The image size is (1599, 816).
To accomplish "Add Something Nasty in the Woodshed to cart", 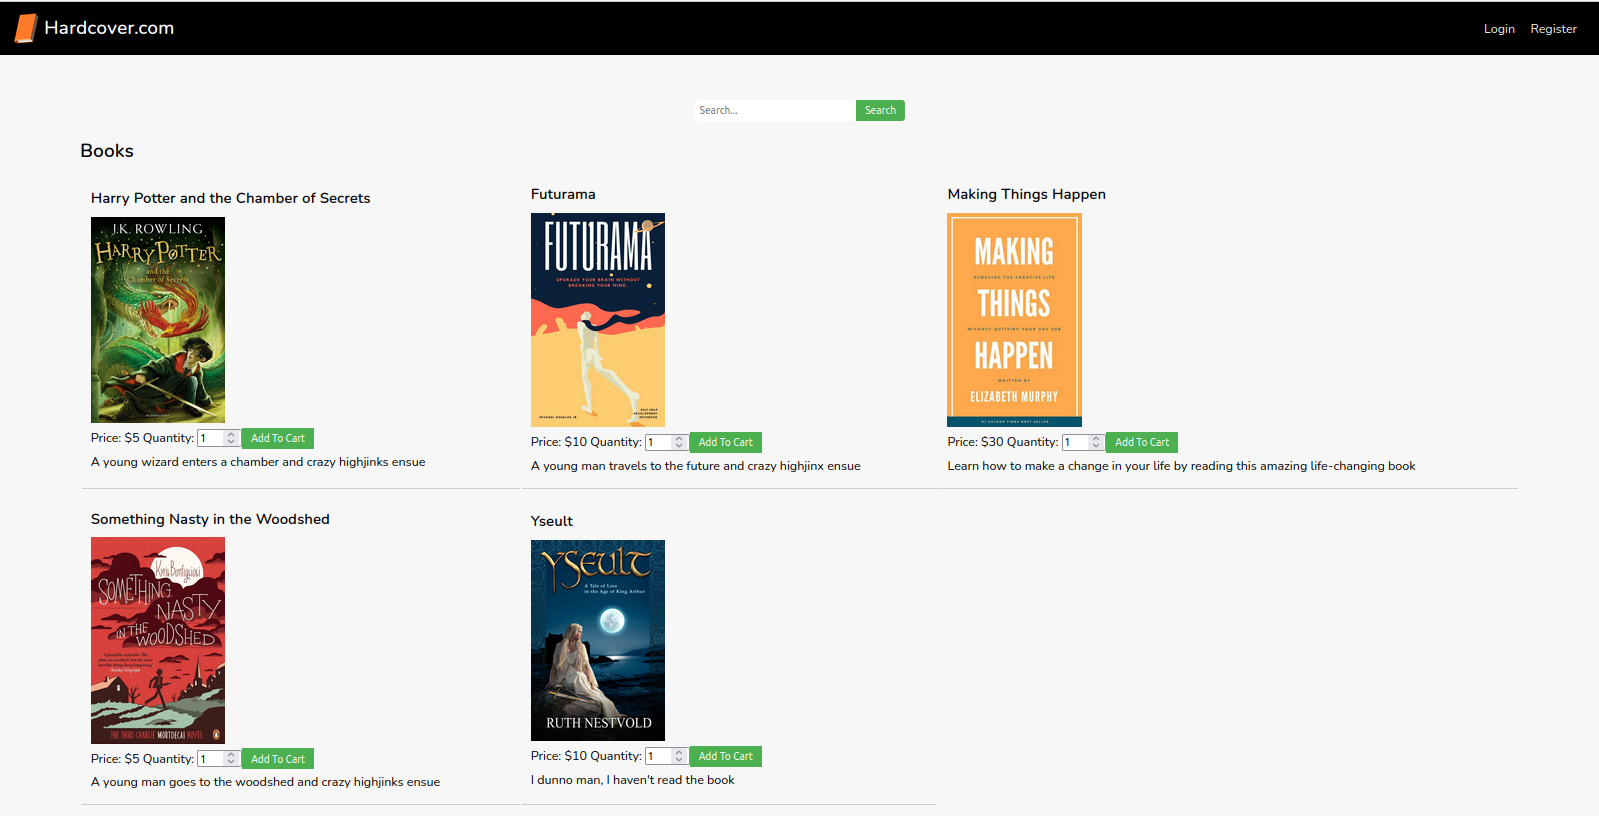I will [x=278, y=759].
